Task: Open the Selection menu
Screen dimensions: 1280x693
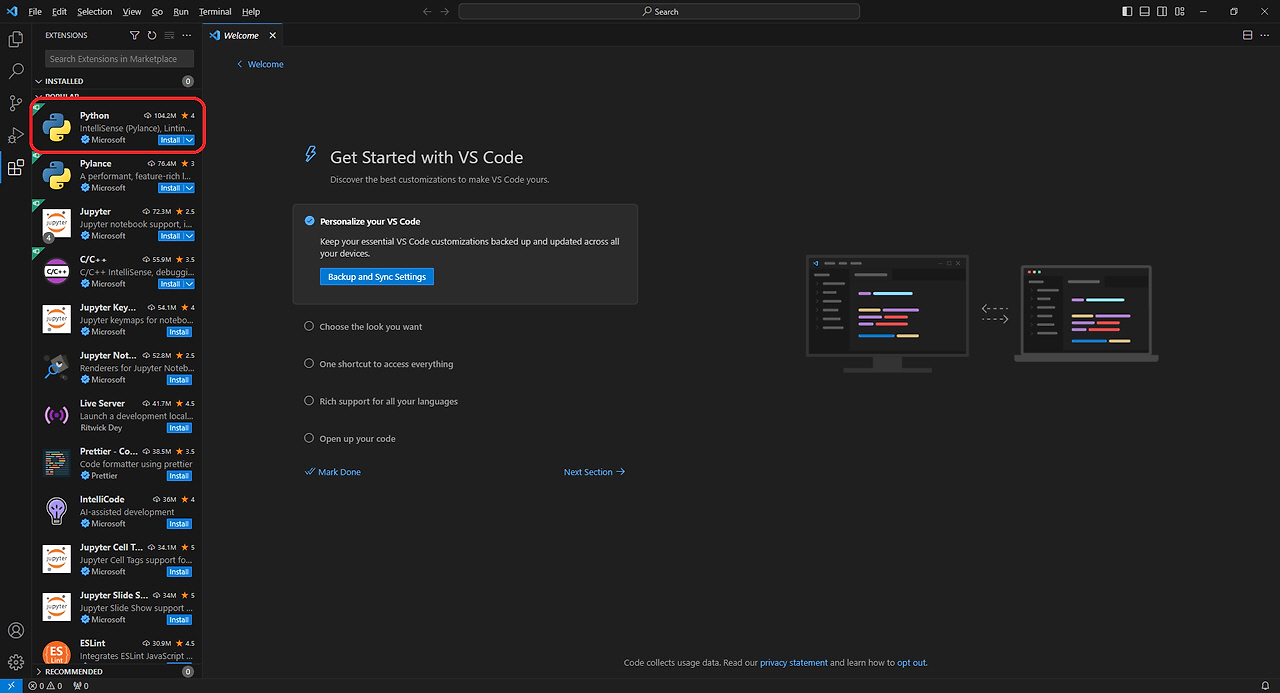Action: 95,11
